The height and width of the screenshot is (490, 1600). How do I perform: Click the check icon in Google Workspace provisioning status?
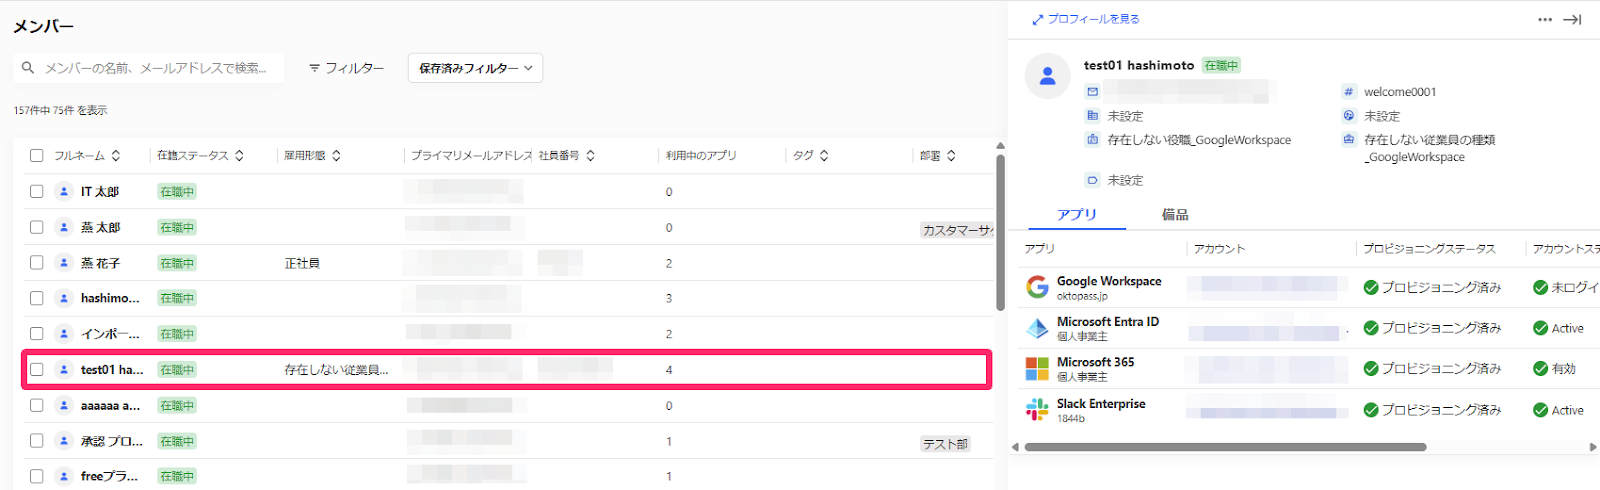pos(1371,287)
